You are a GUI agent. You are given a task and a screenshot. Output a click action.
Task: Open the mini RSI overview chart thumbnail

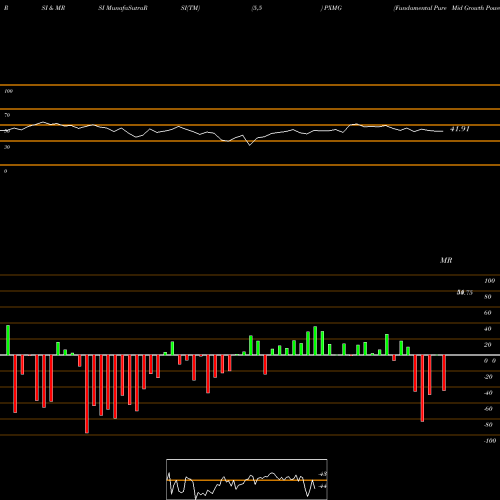click(x=247, y=479)
